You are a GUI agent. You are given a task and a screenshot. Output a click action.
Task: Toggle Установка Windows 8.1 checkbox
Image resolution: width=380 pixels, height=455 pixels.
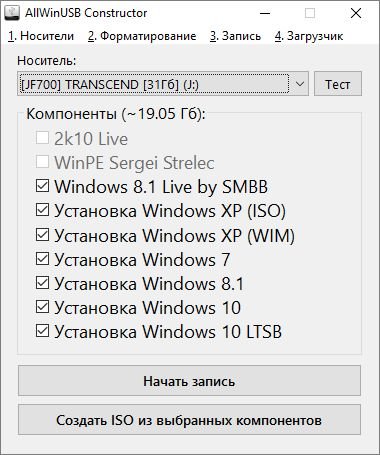point(42,283)
